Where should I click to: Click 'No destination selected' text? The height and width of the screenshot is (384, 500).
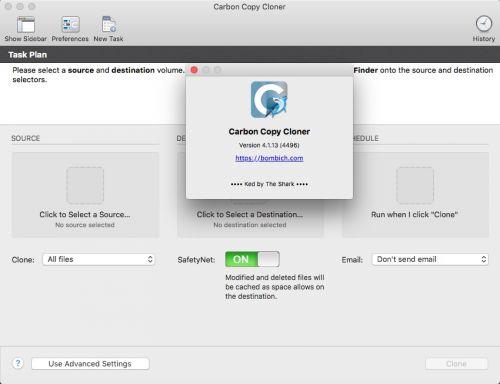point(250,225)
